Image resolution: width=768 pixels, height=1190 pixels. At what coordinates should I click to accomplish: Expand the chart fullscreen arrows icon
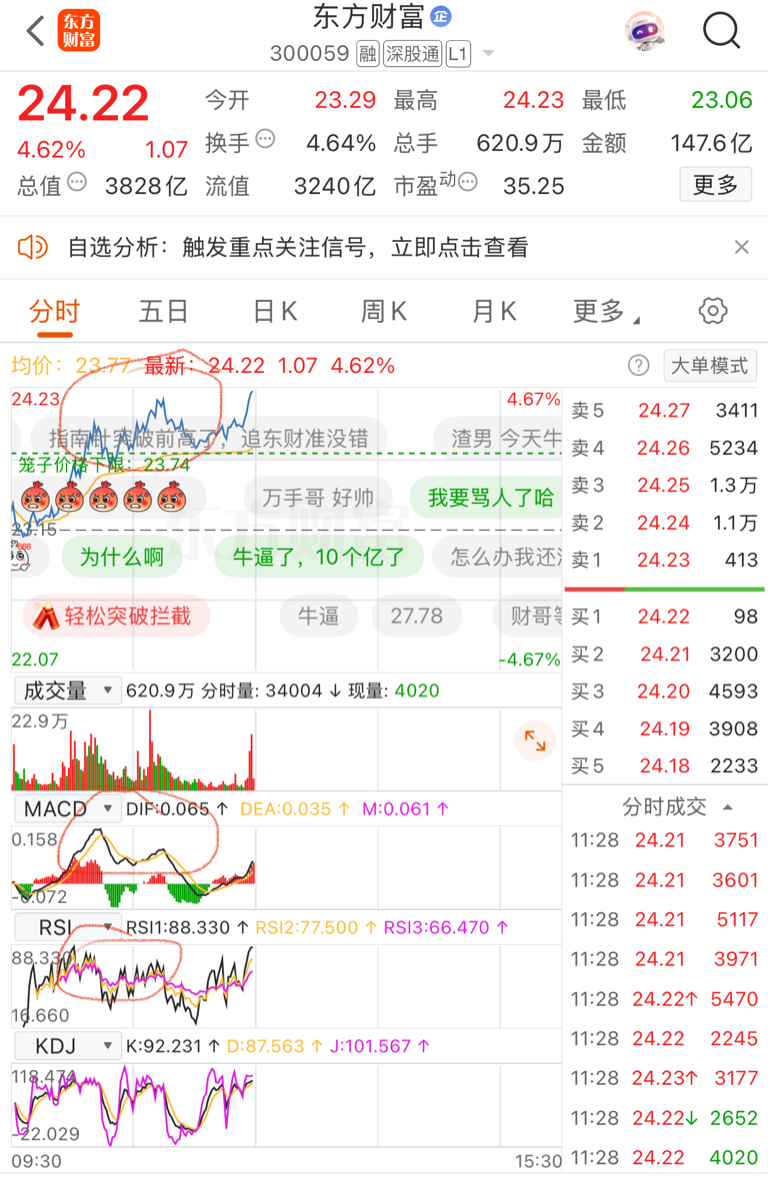pyautogui.click(x=535, y=741)
